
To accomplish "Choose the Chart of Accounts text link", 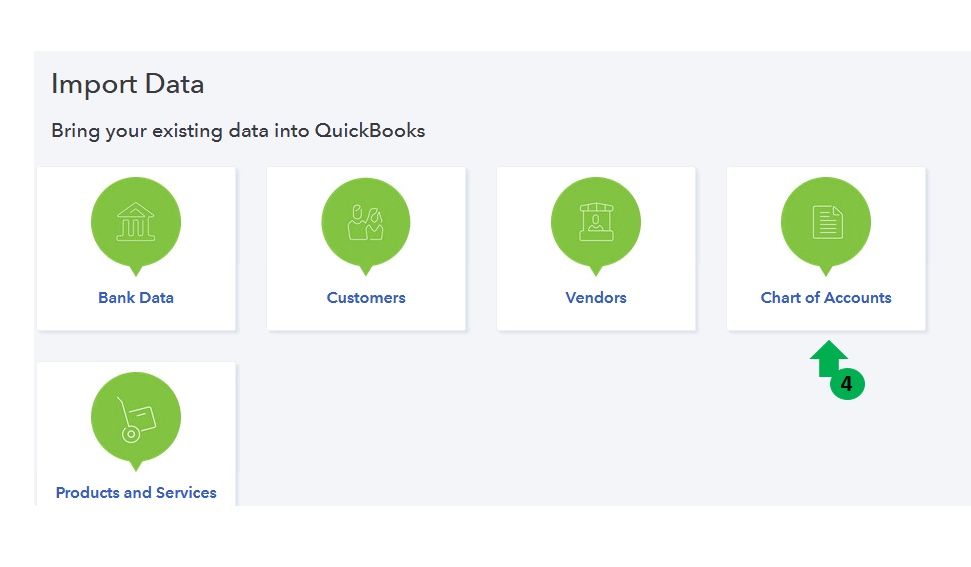I will click(x=826, y=298).
